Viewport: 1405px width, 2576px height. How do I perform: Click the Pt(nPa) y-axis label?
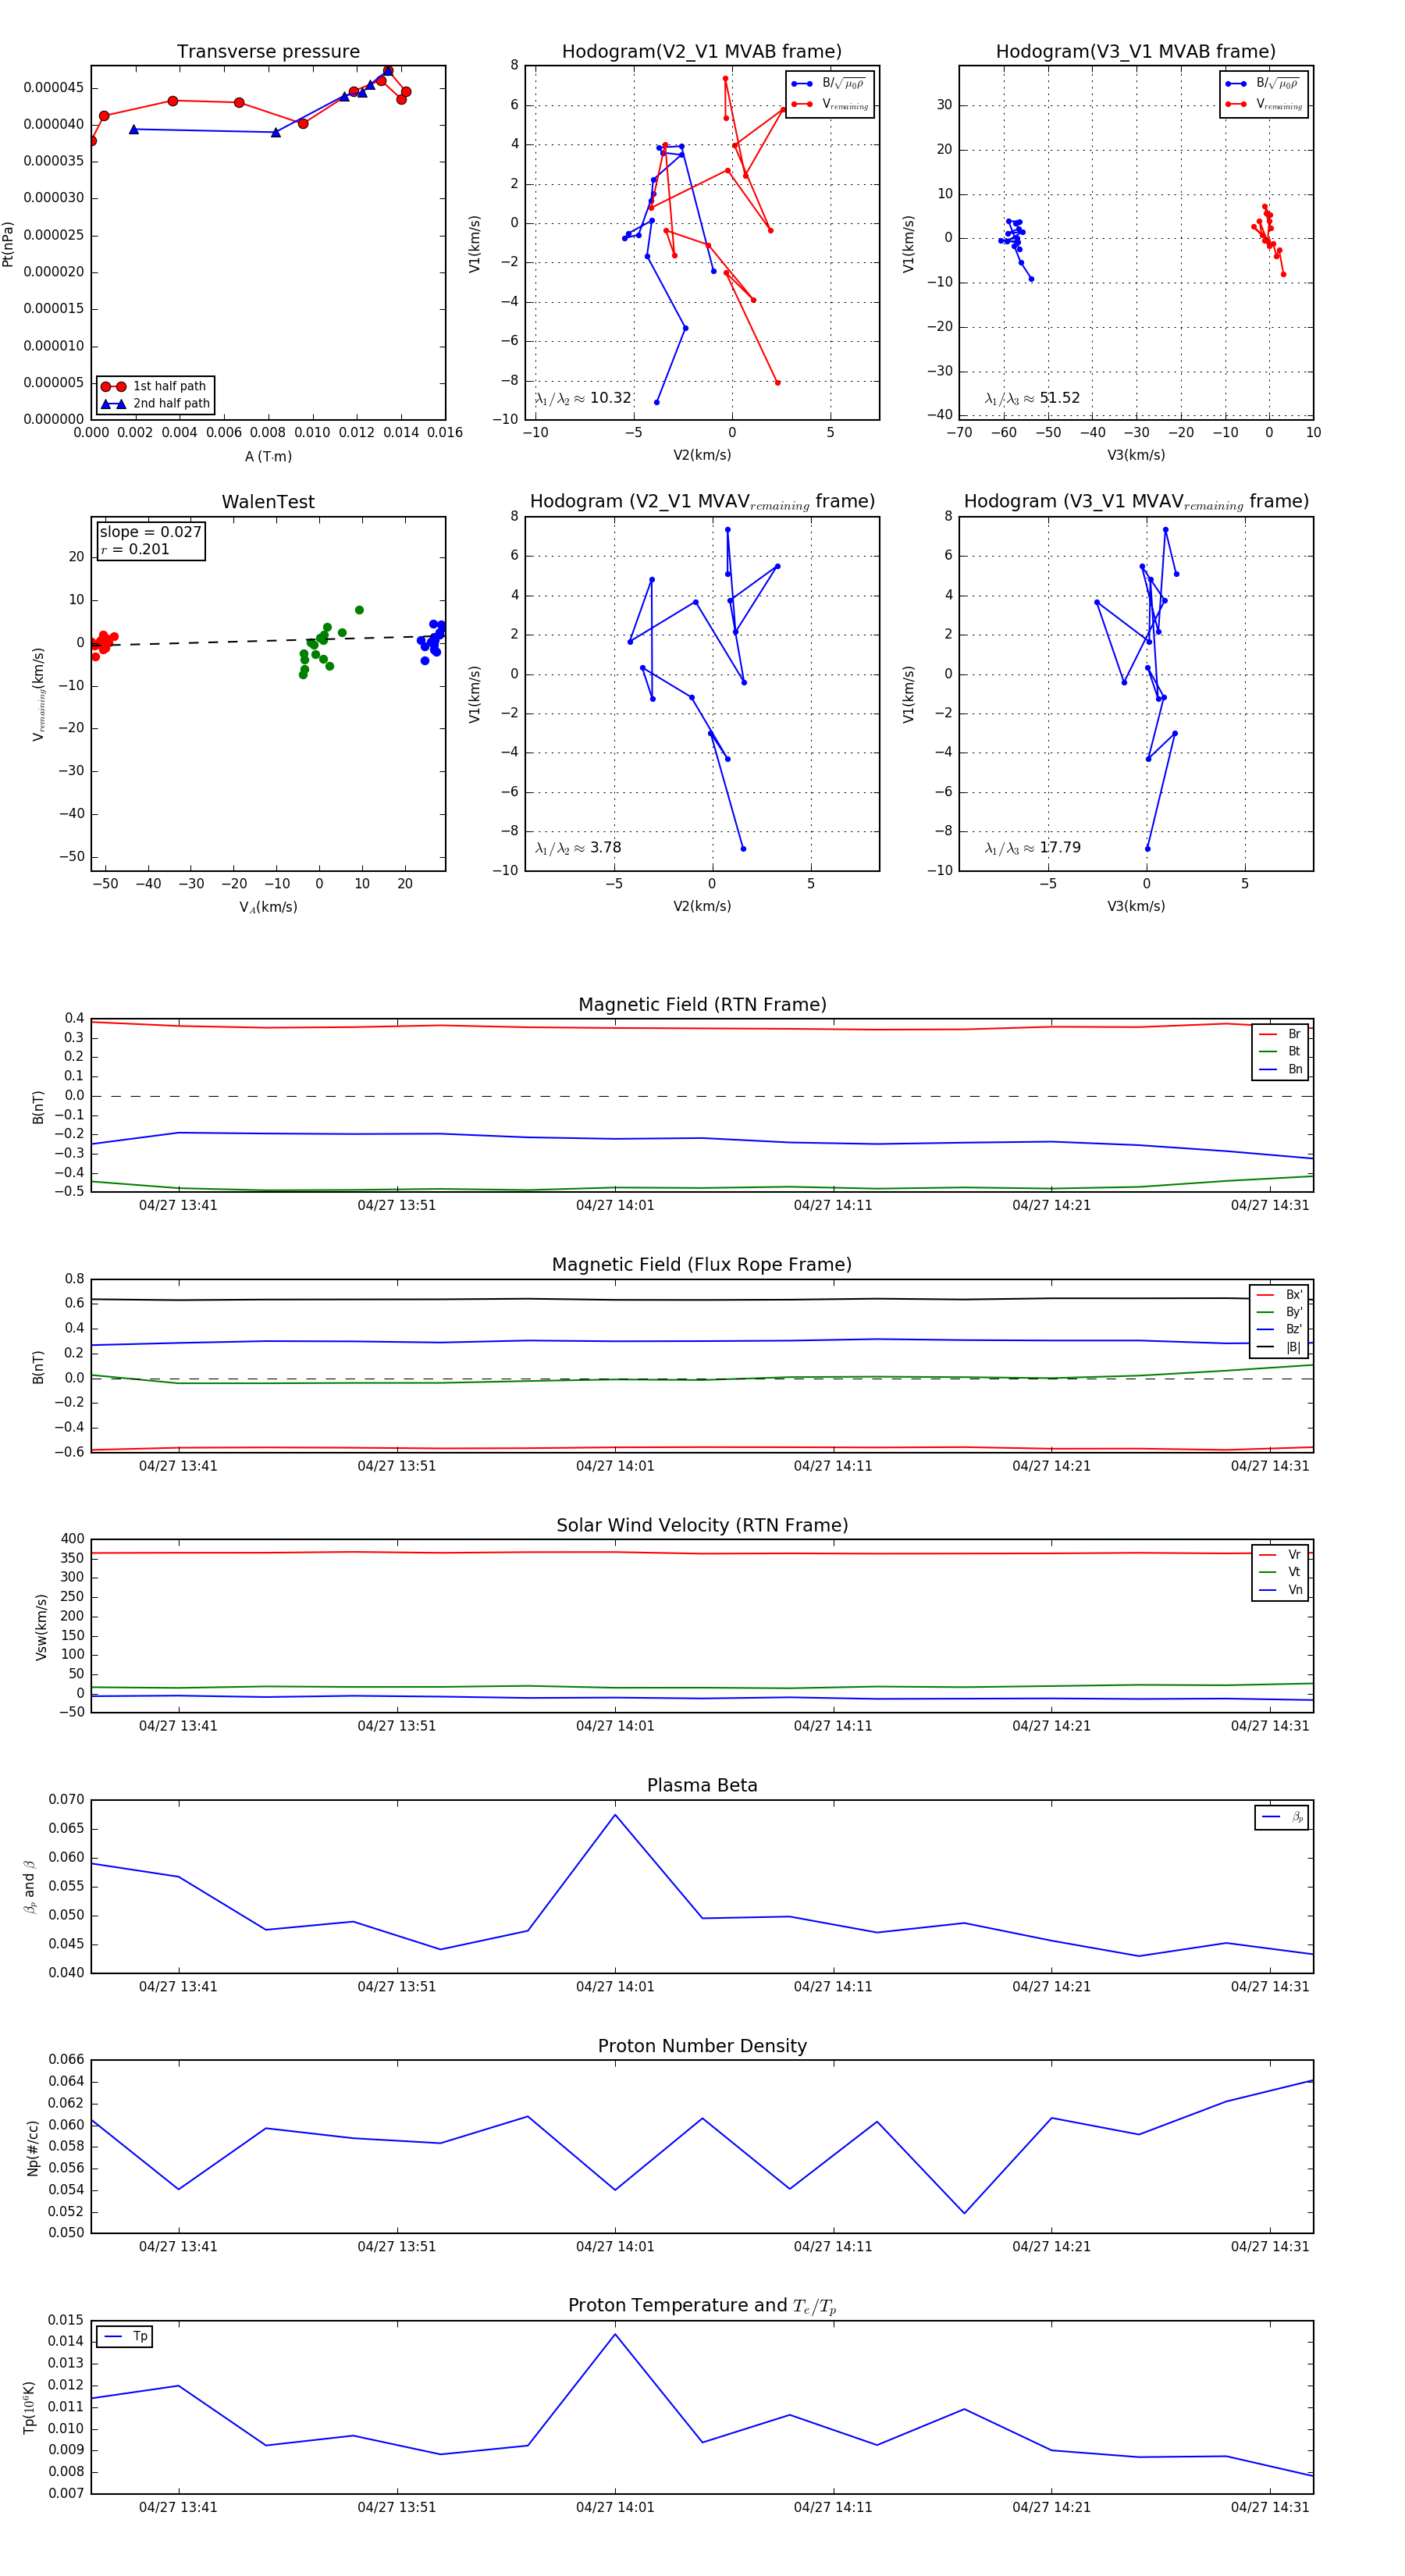tap(9, 243)
